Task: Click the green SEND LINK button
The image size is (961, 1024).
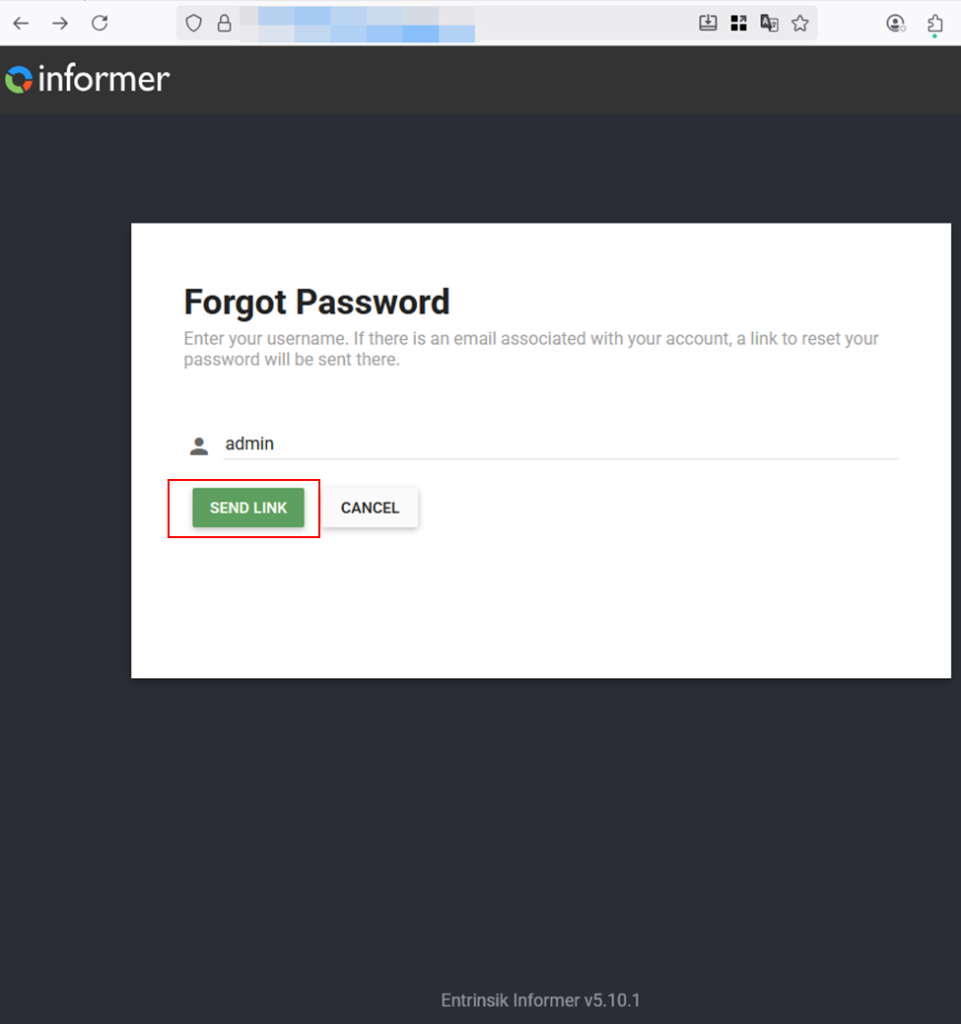Action: pos(248,507)
